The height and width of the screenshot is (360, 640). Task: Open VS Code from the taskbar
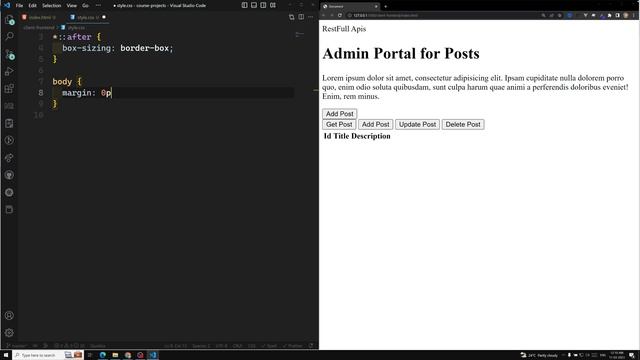point(153,355)
